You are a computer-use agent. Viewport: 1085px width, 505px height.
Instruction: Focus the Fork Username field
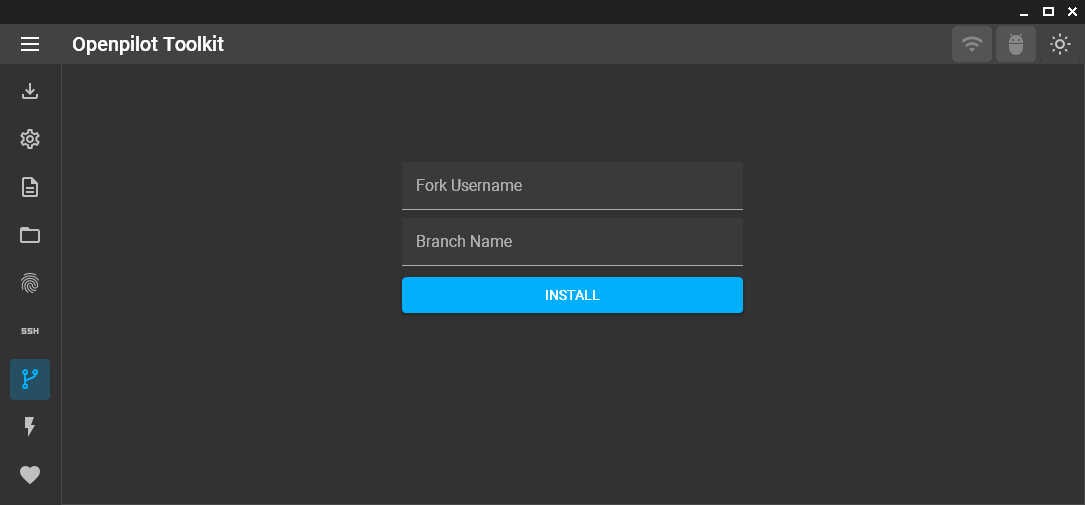572,185
